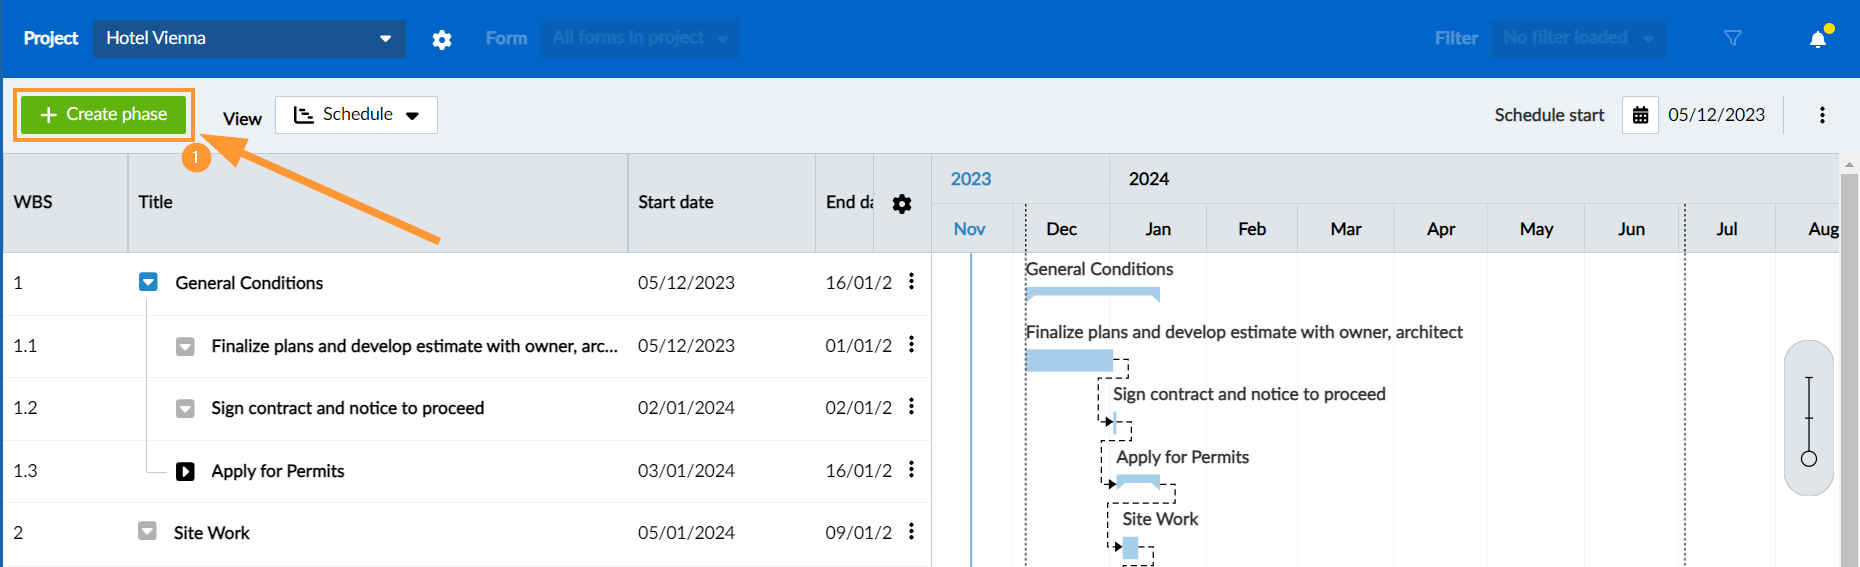Open the All forms in project dropdown
1860x567 pixels.
640,38
